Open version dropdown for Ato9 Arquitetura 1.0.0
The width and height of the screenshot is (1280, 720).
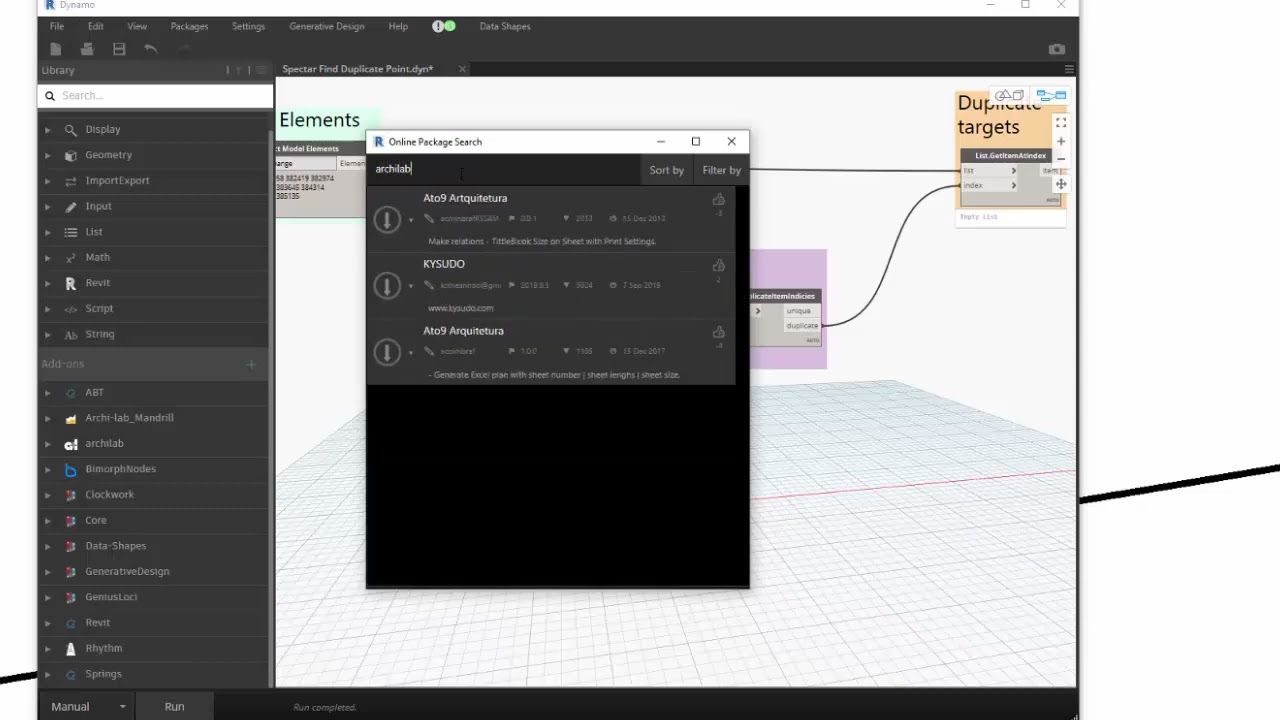pos(411,353)
